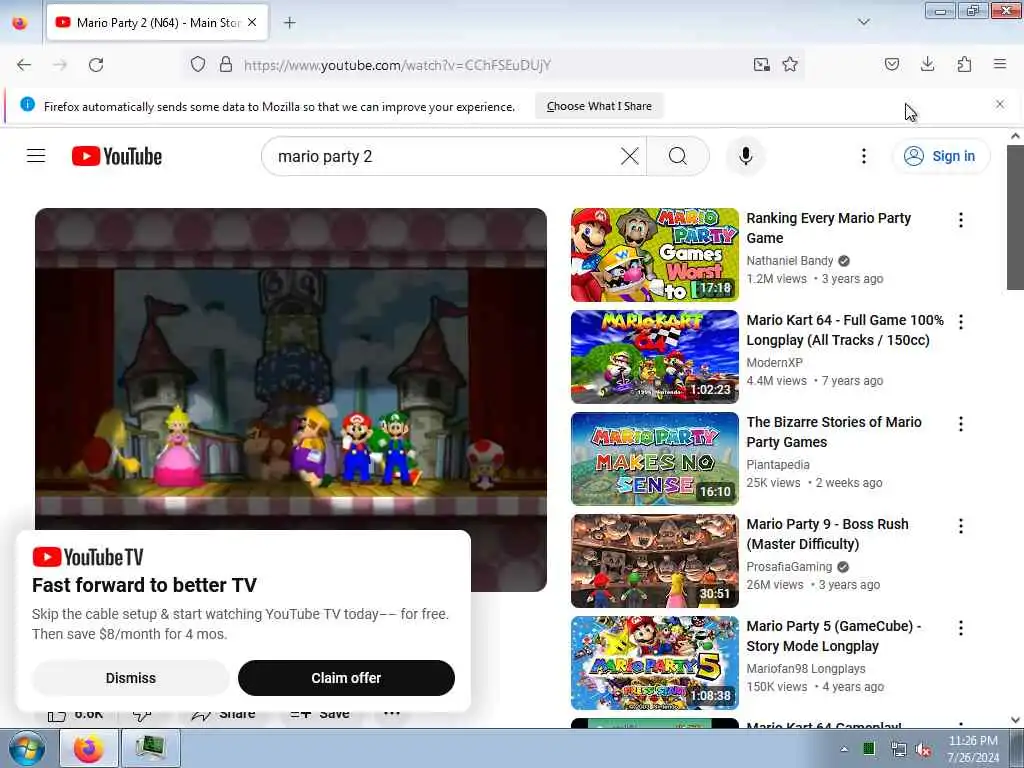Click ProsafiaGaming channel name
Viewport: 1024px width, 768px height.
[789, 566]
